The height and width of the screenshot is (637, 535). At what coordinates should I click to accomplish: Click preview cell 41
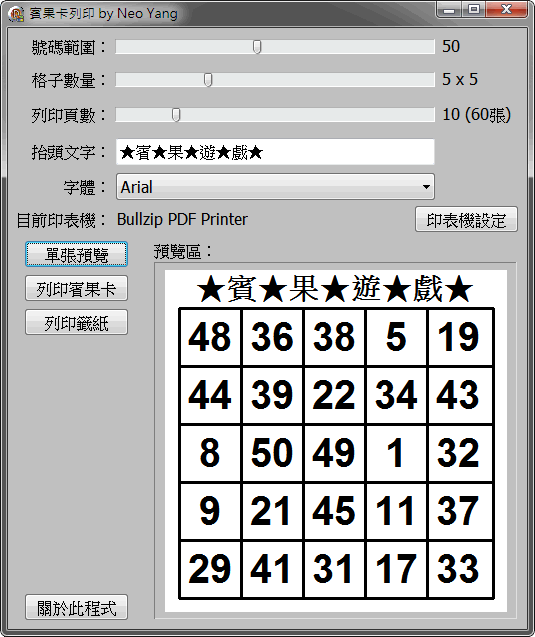click(x=272, y=569)
